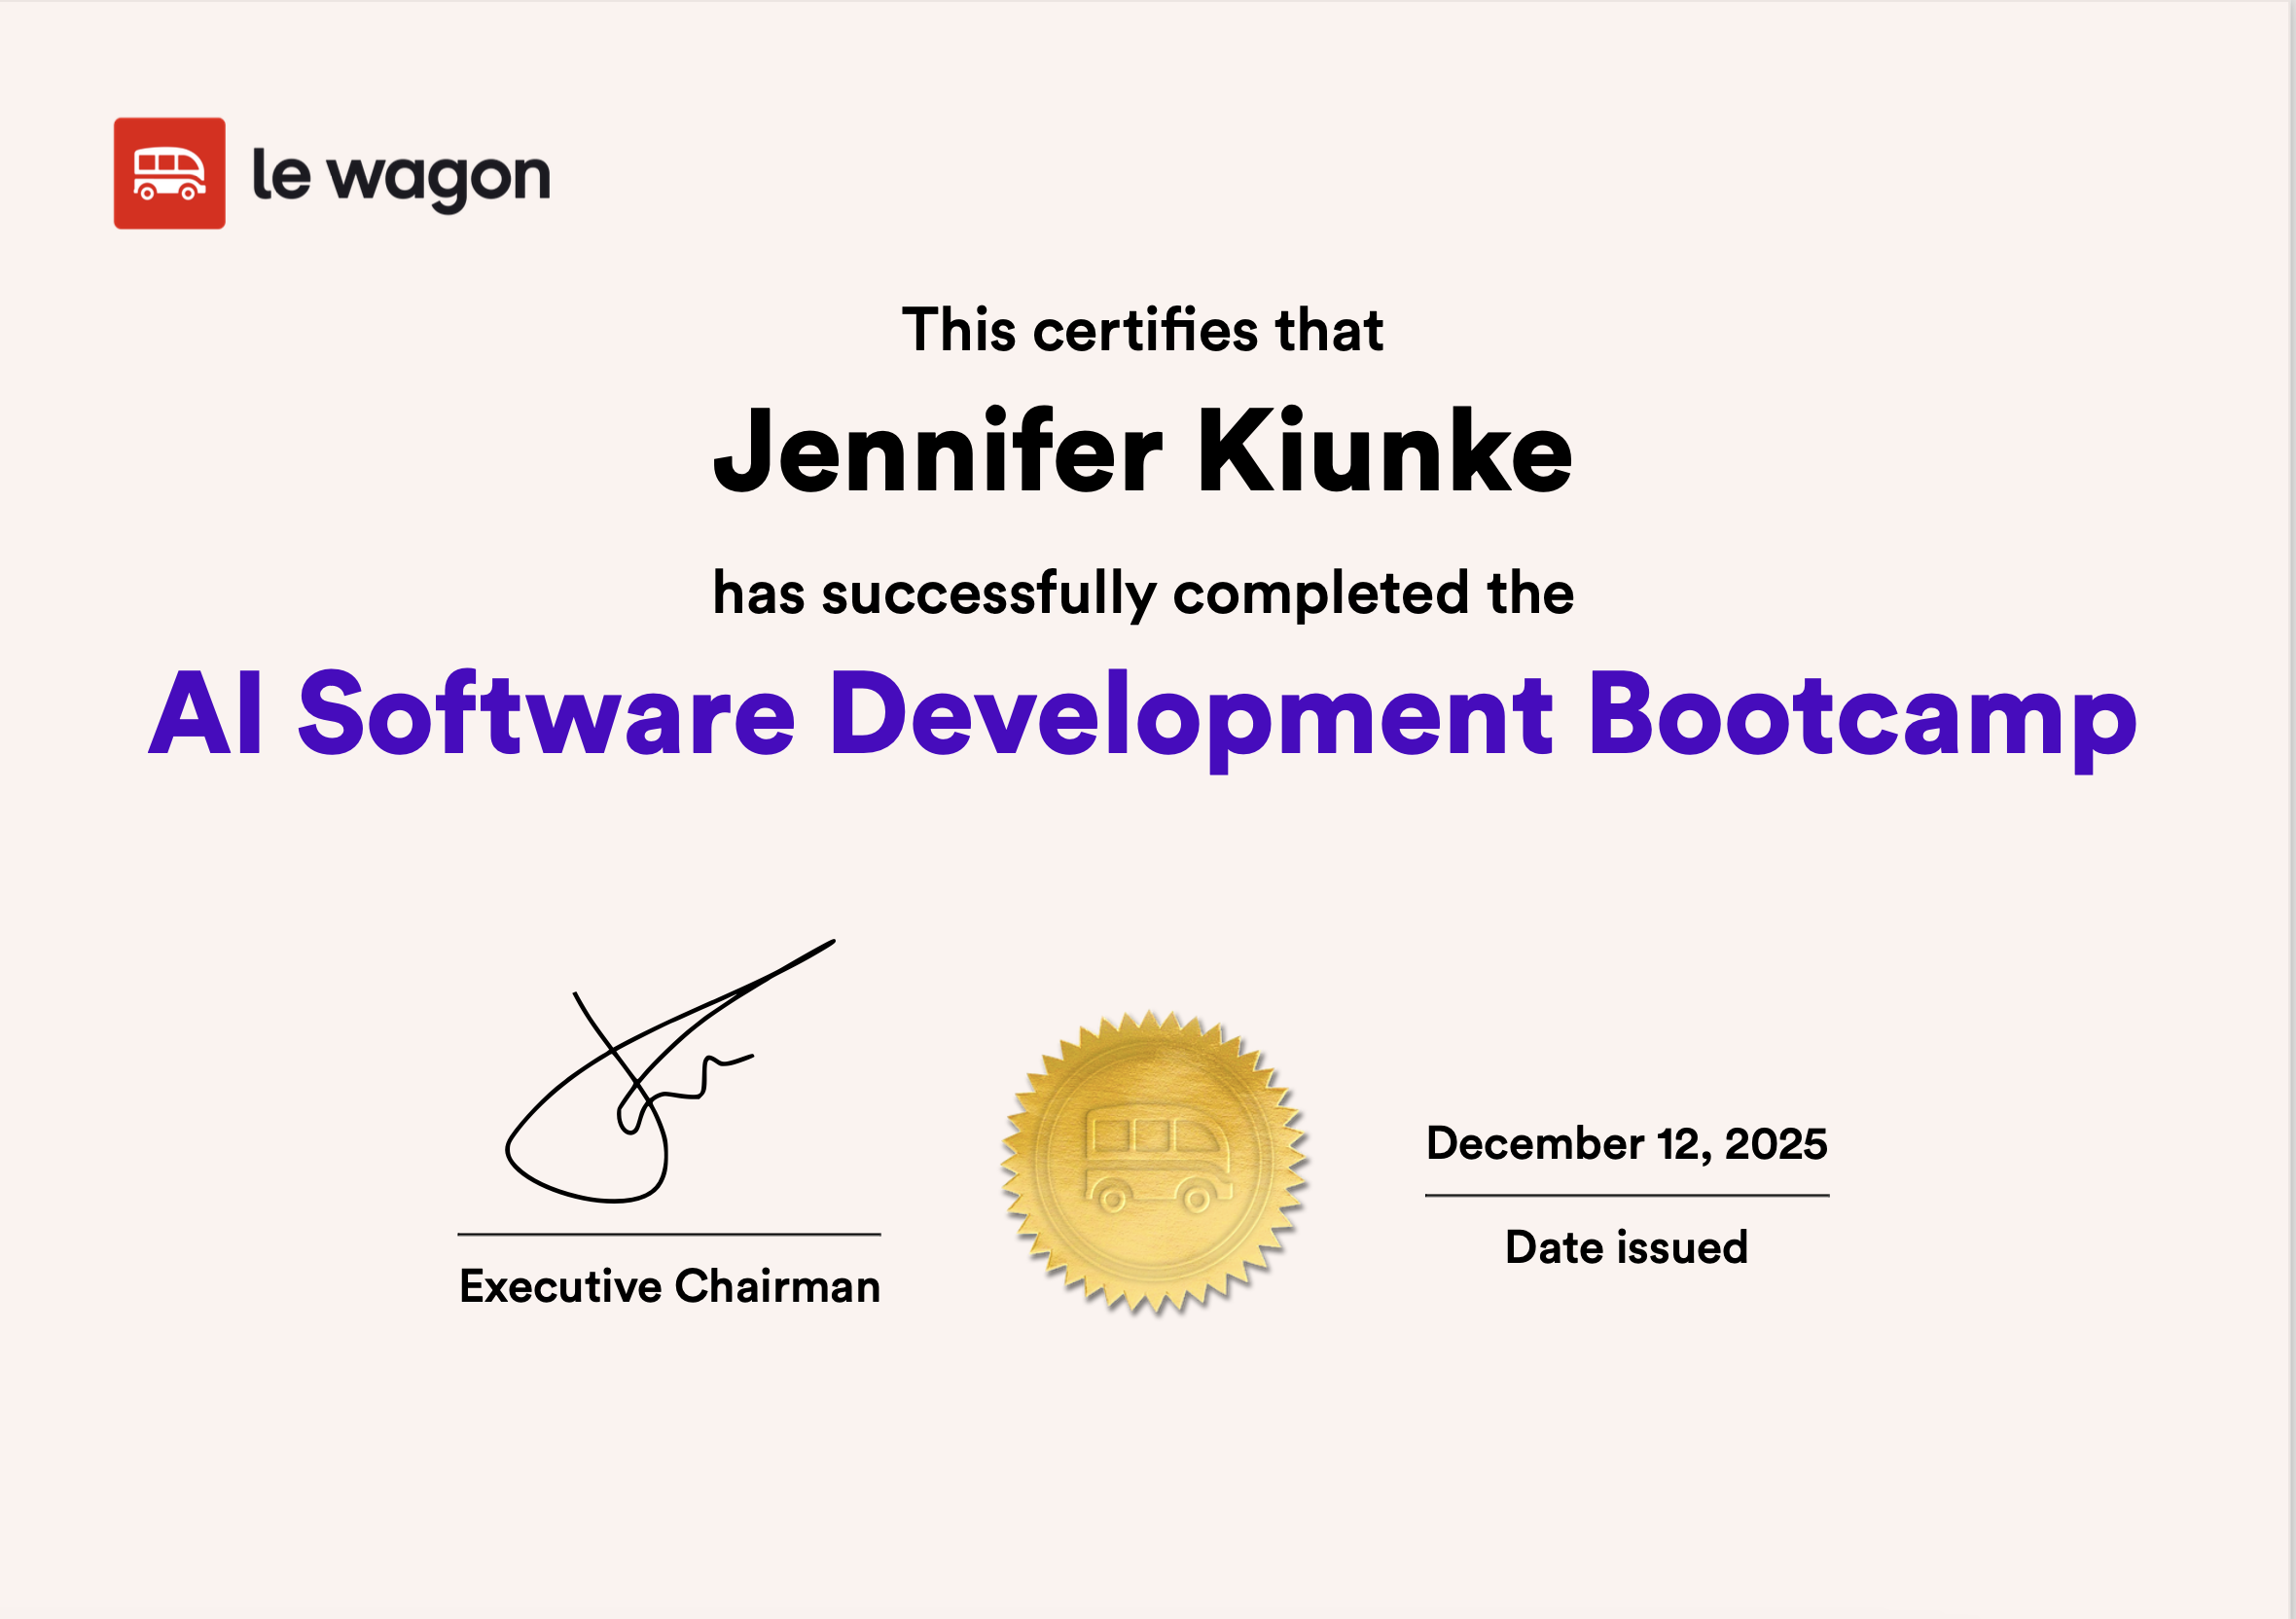
Task: Click the first name 'Jennifer'
Action: point(937,452)
